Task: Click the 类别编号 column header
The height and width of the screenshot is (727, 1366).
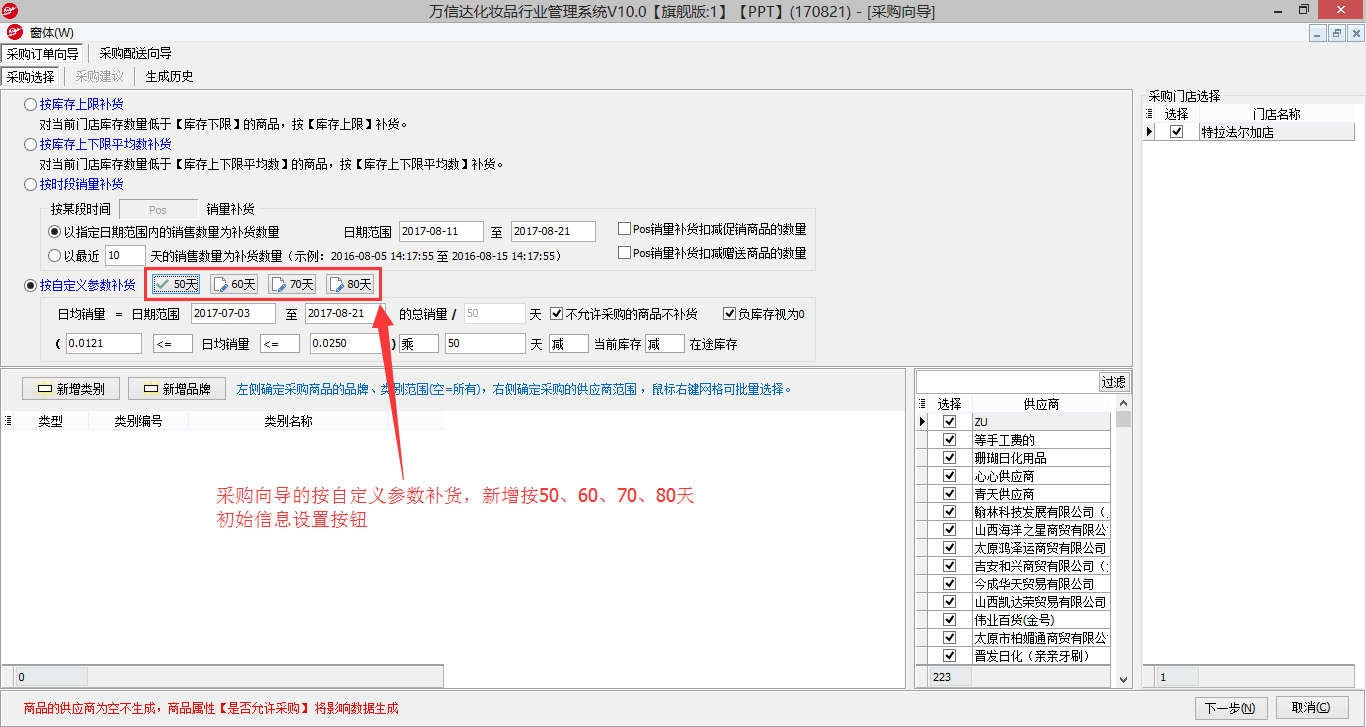Action: click(x=138, y=422)
